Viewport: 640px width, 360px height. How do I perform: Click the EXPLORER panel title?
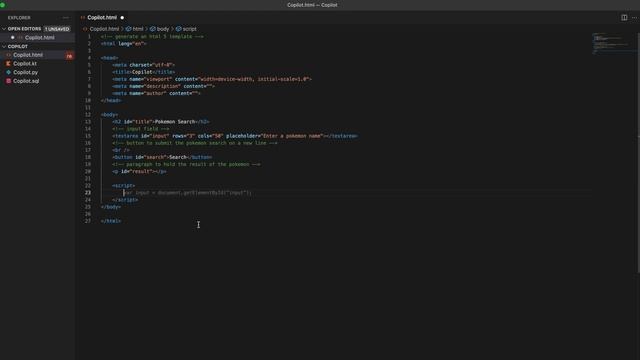[19, 18]
